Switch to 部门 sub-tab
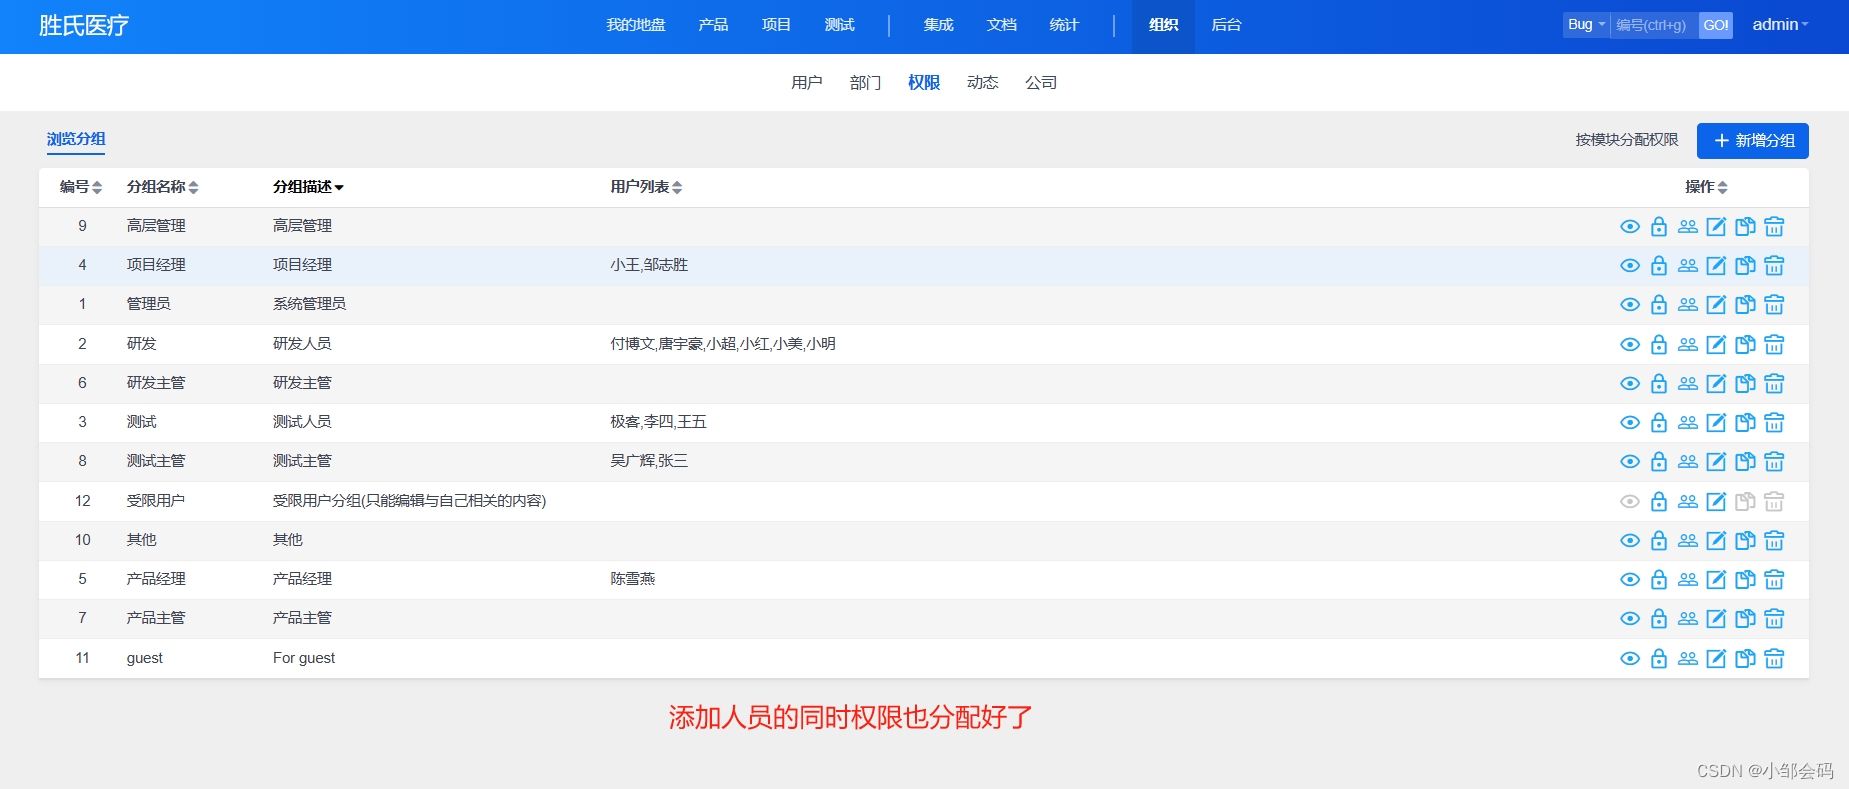This screenshot has height=789, width=1849. click(x=865, y=83)
